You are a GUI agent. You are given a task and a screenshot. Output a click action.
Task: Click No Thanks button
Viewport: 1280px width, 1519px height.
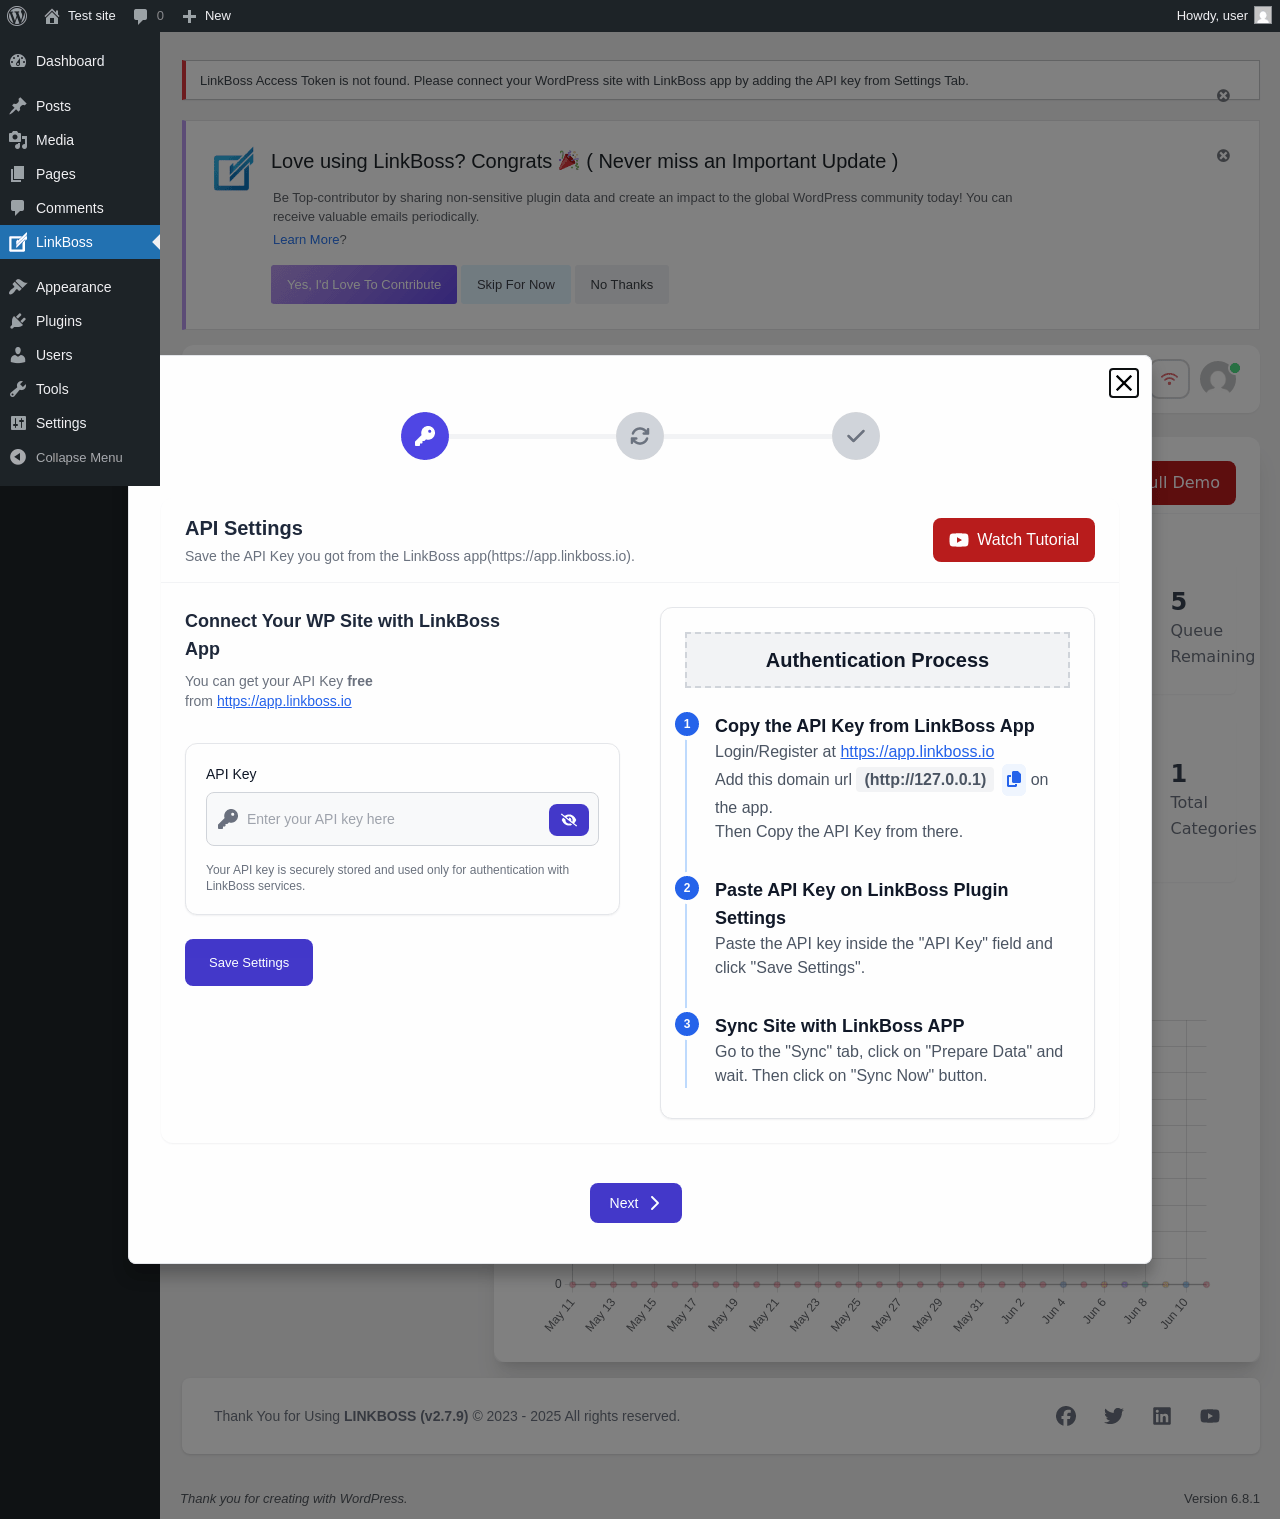click(x=622, y=285)
